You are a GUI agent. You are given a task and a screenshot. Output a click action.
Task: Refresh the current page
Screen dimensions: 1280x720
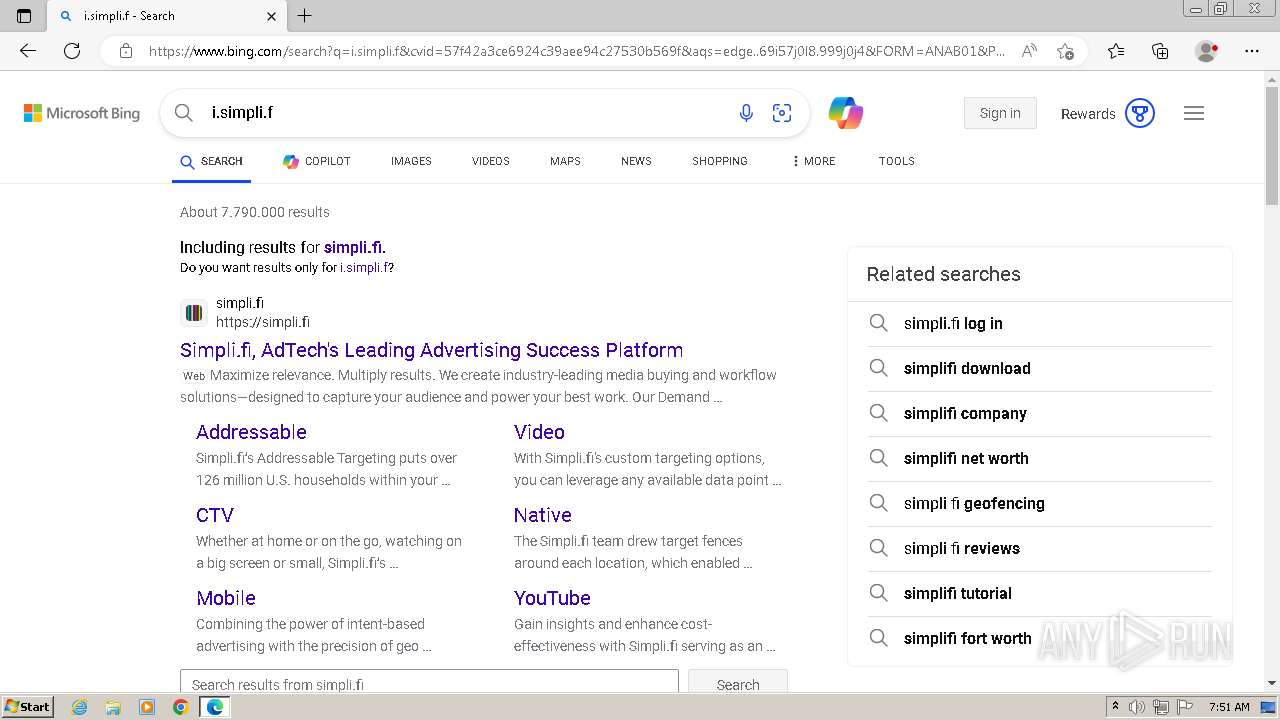pos(72,51)
